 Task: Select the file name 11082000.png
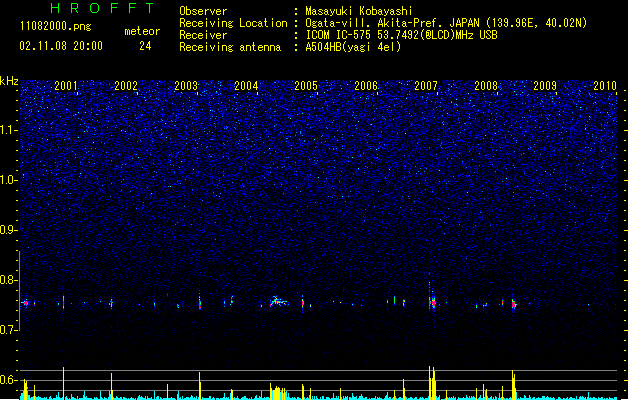55,26
